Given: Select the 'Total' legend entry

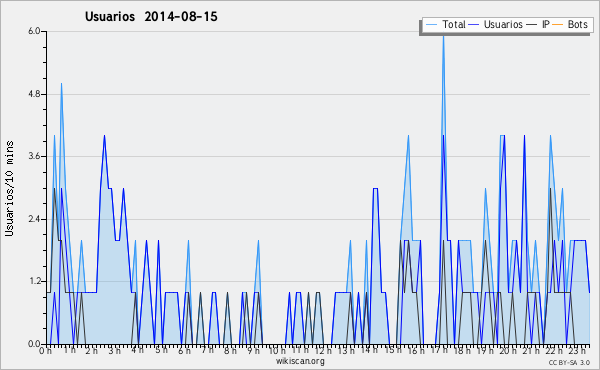Looking at the screenshot, I should click(454, 24).
